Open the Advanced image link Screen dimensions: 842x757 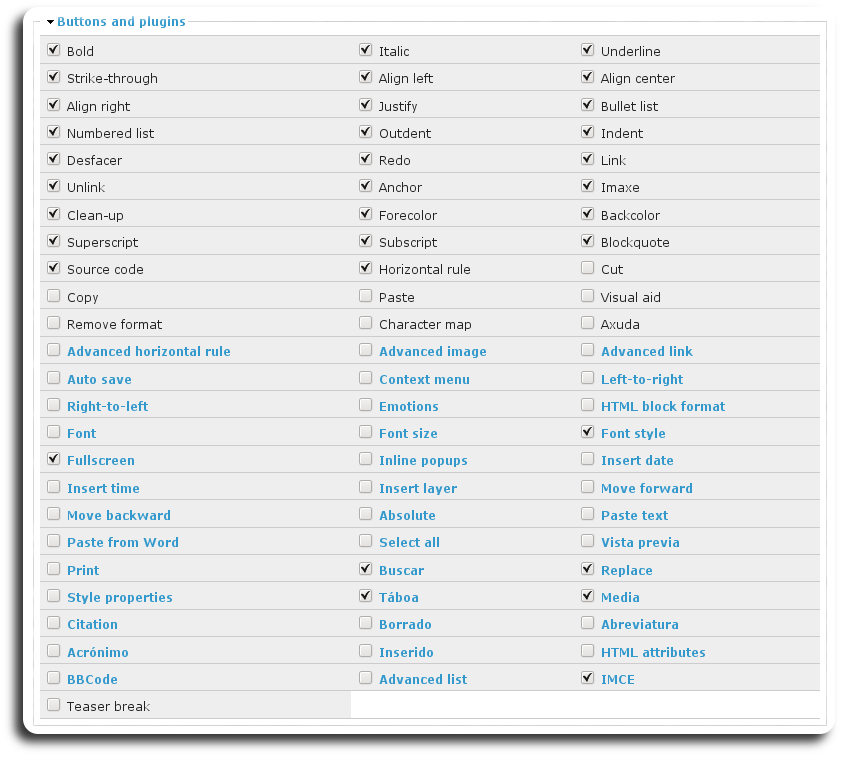432,351
